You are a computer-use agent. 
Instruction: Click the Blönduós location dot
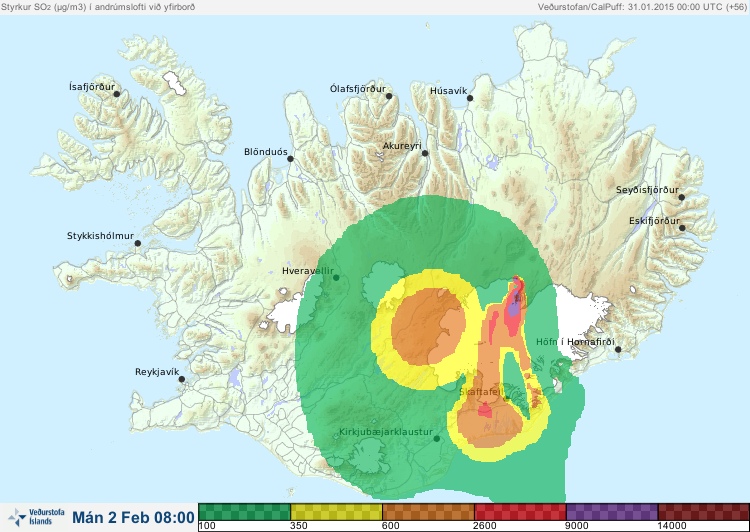tap(290, 158)
